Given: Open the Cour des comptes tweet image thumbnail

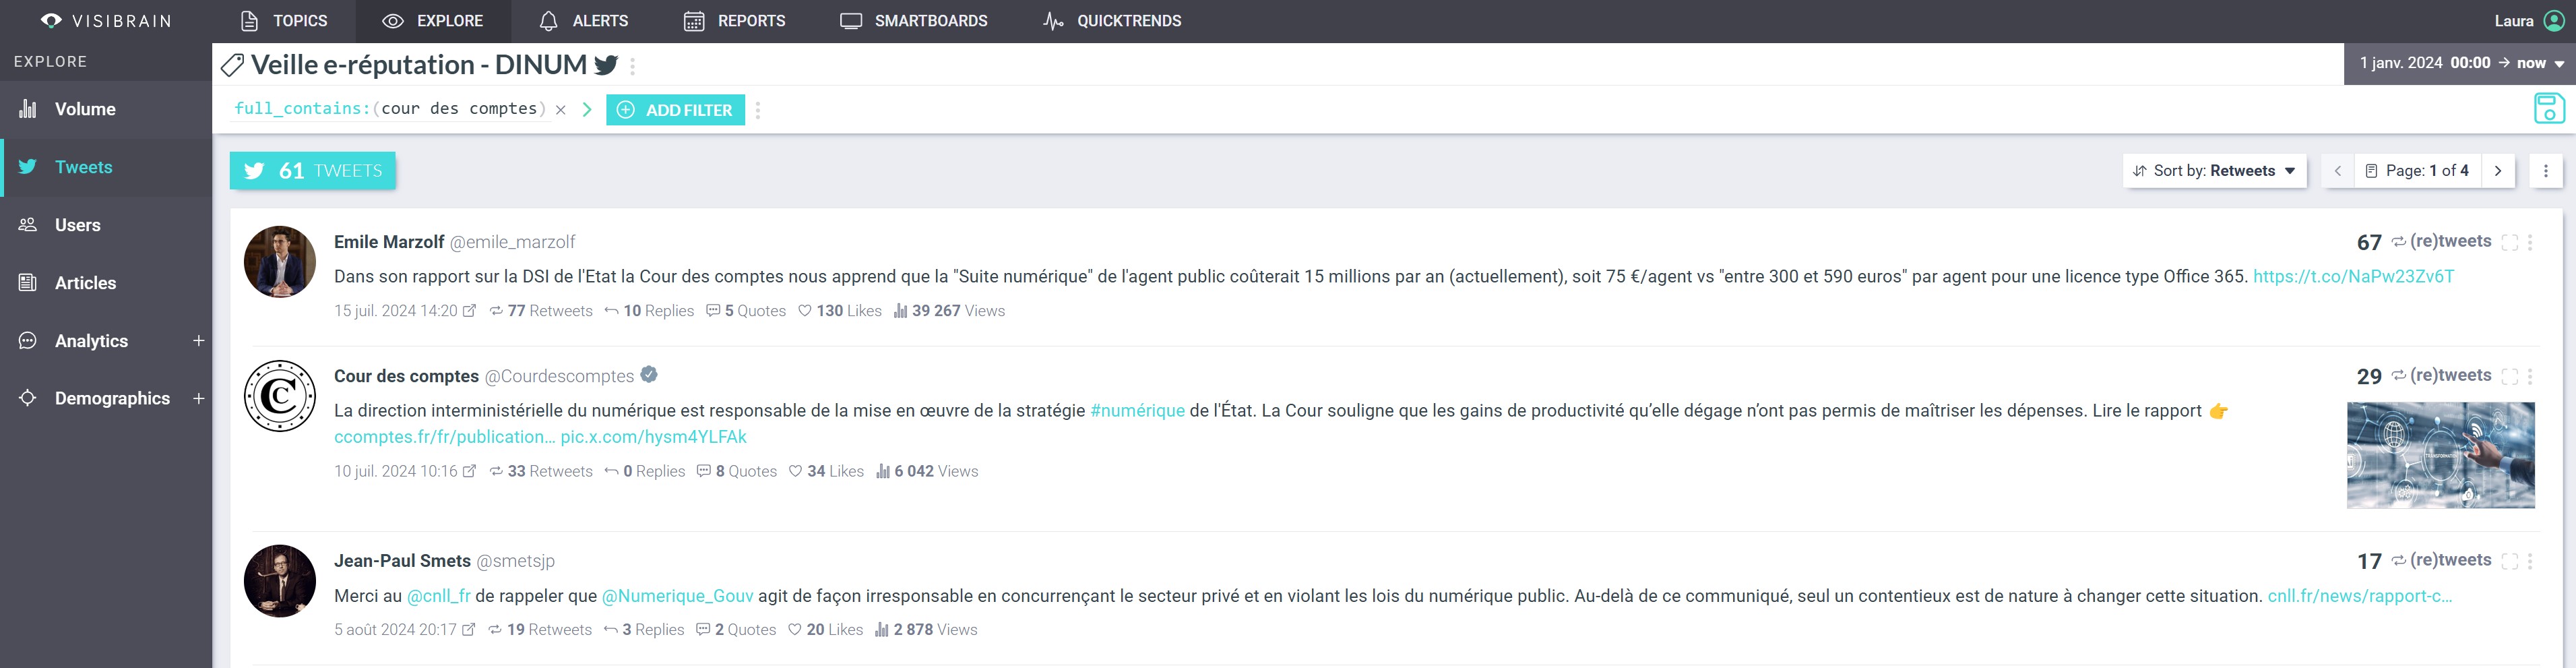Looking at the screenshot, I should point(2440,455).
